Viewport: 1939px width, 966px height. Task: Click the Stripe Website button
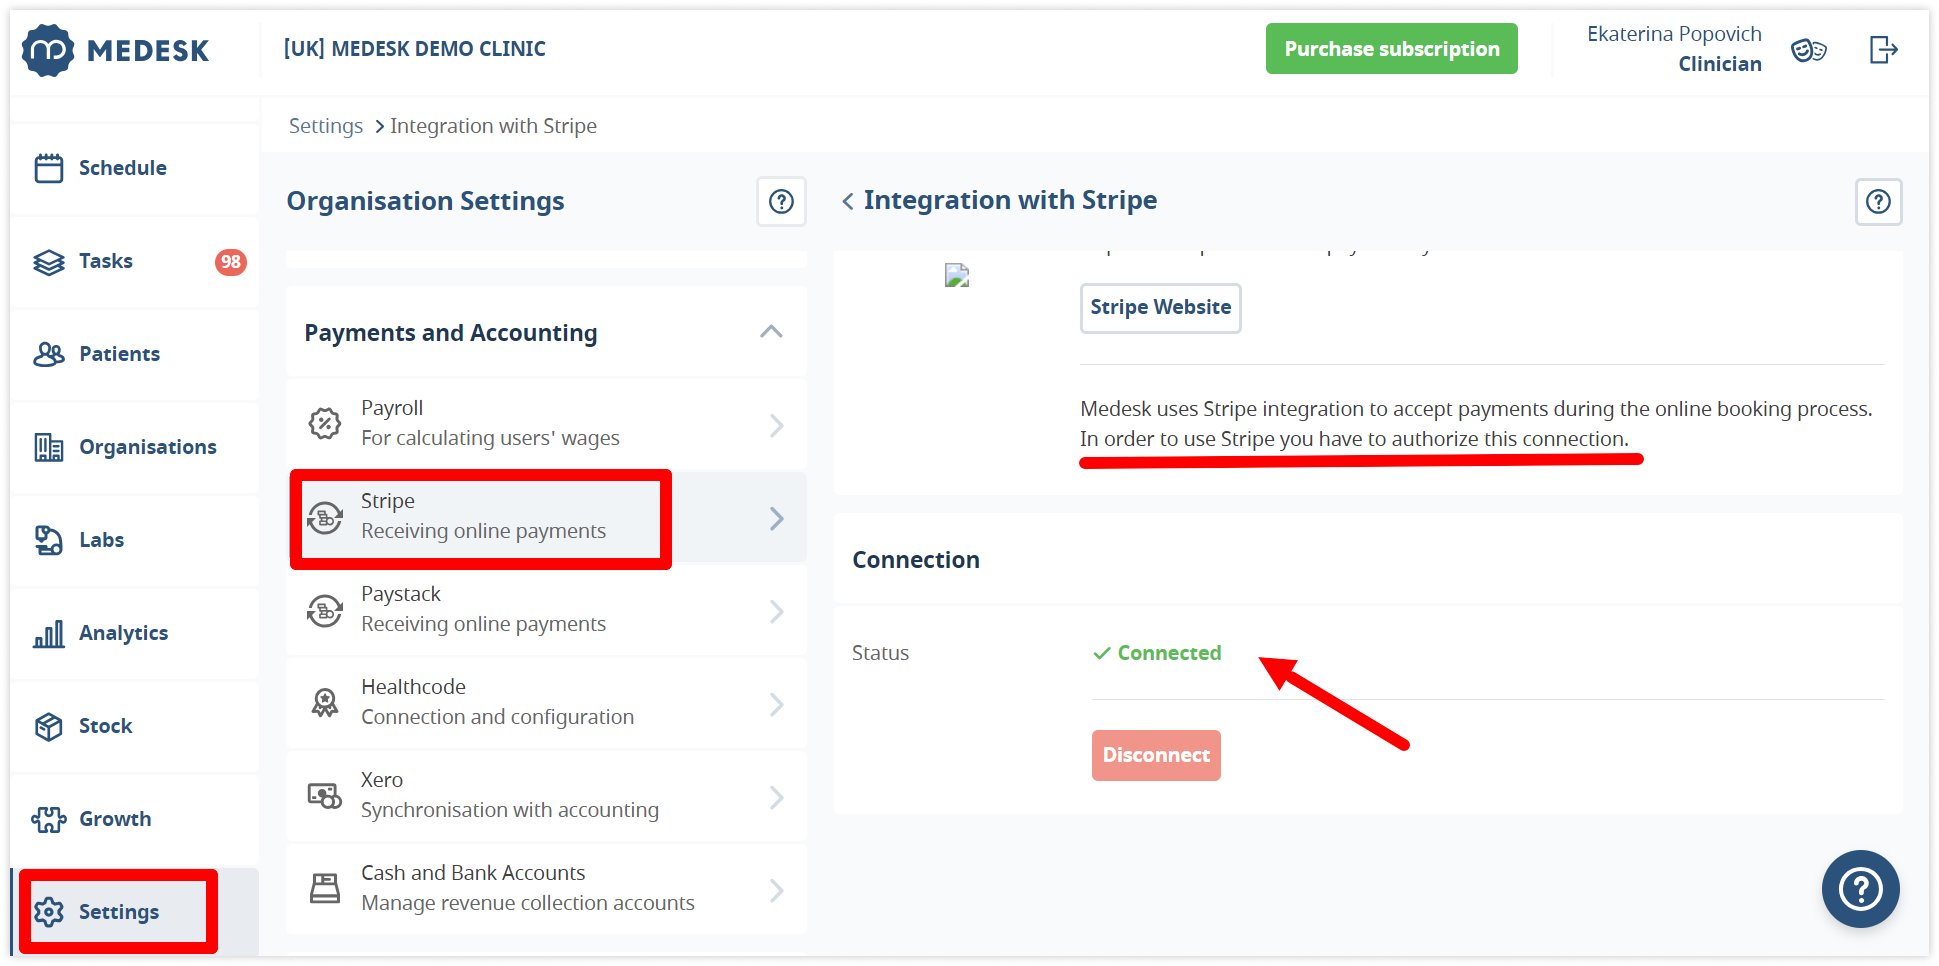click(1160, 308)
